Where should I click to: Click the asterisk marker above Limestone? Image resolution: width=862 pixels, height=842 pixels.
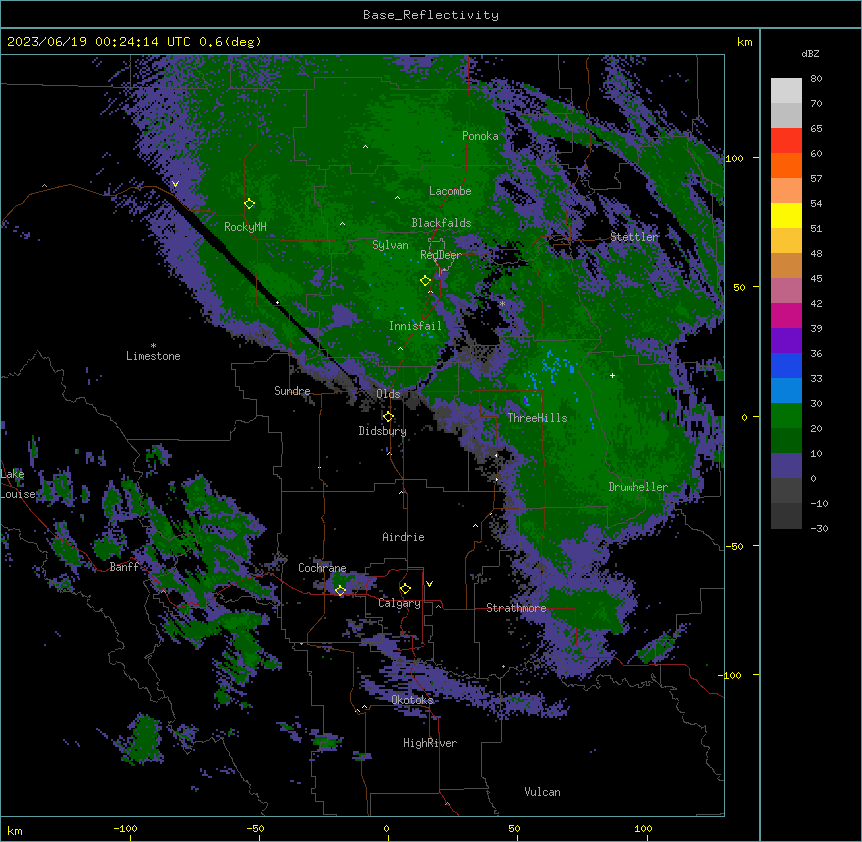[153, 346]
